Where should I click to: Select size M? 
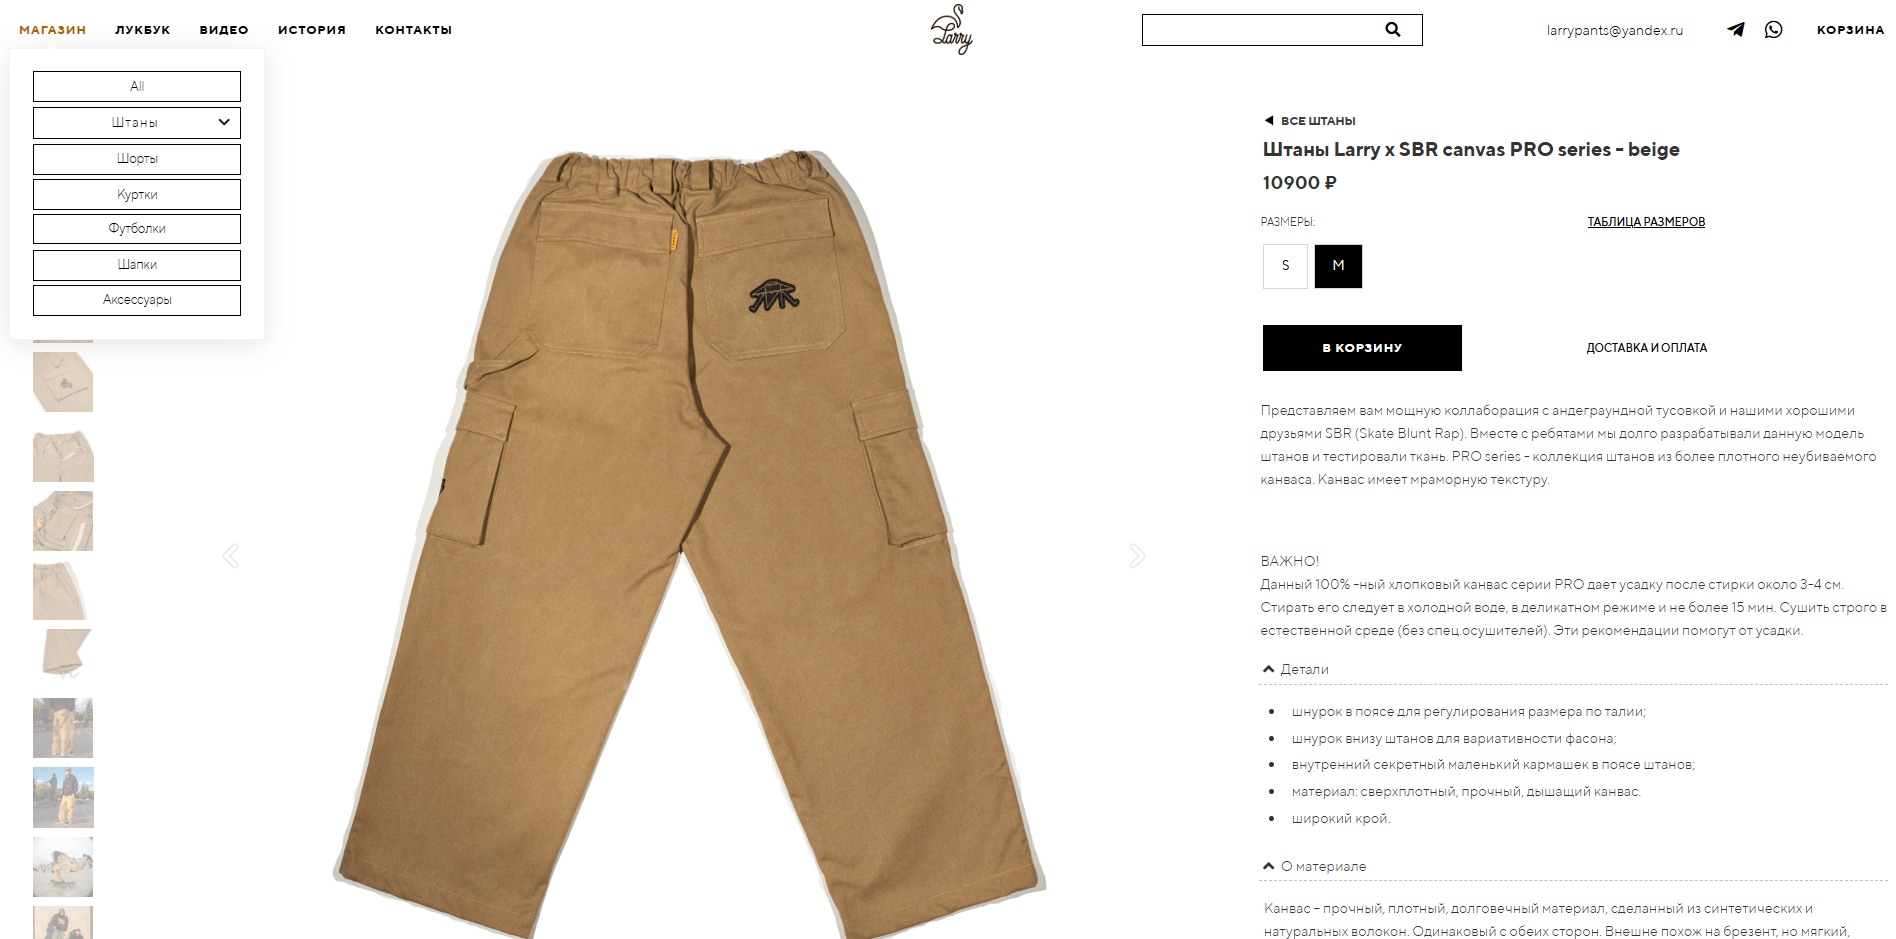coord(1338,266)
